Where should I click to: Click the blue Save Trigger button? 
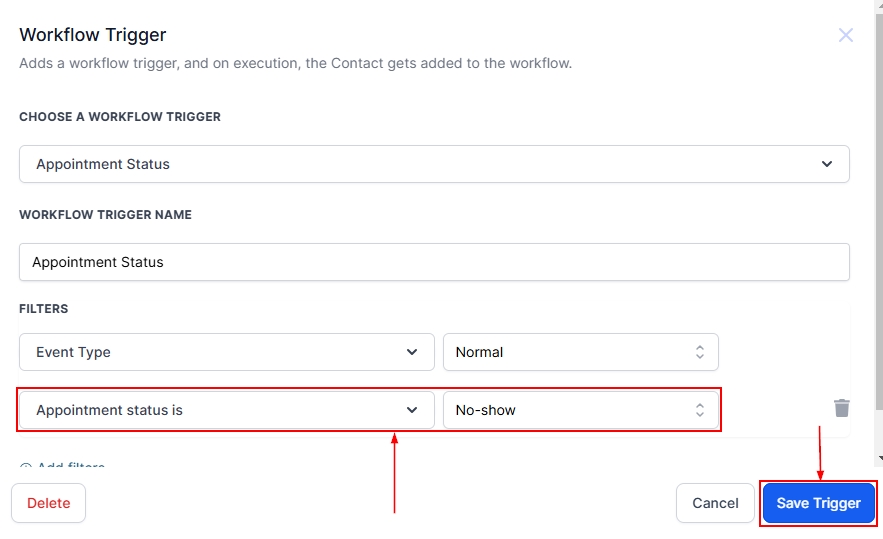click(x=818, y=503)
